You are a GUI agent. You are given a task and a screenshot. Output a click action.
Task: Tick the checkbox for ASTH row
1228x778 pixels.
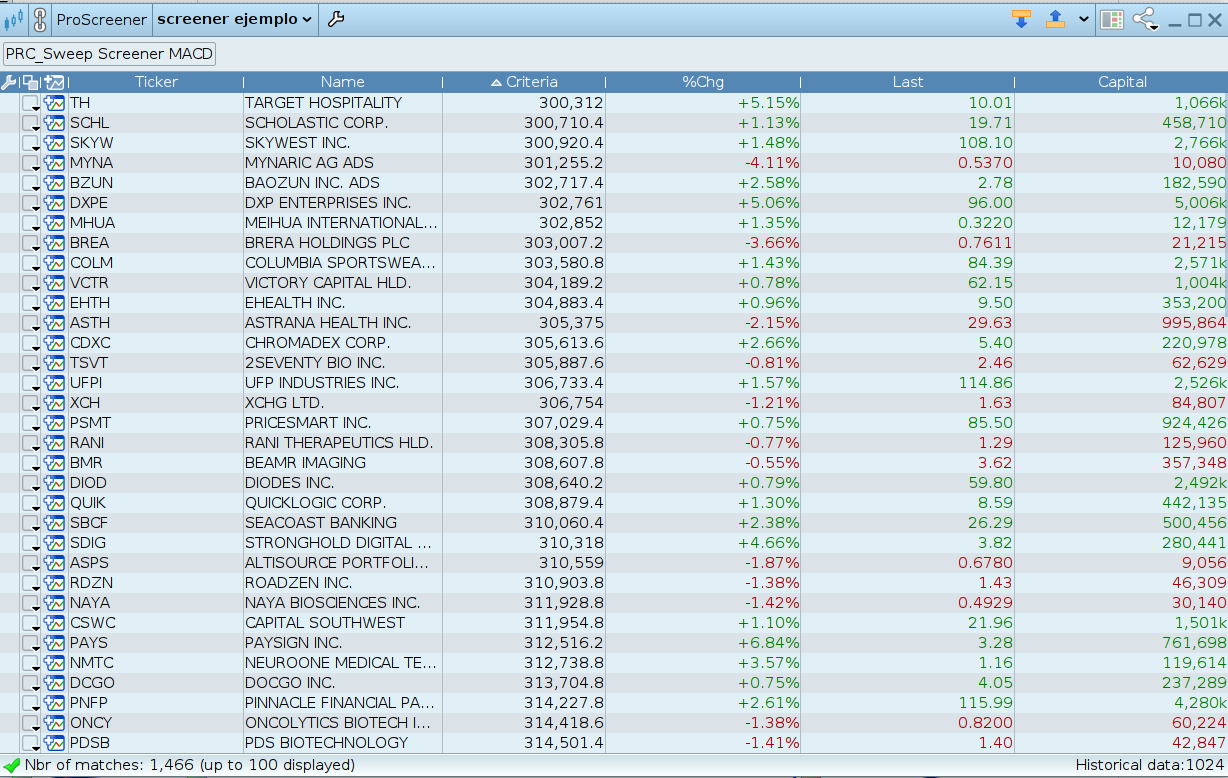pos(31,323)
